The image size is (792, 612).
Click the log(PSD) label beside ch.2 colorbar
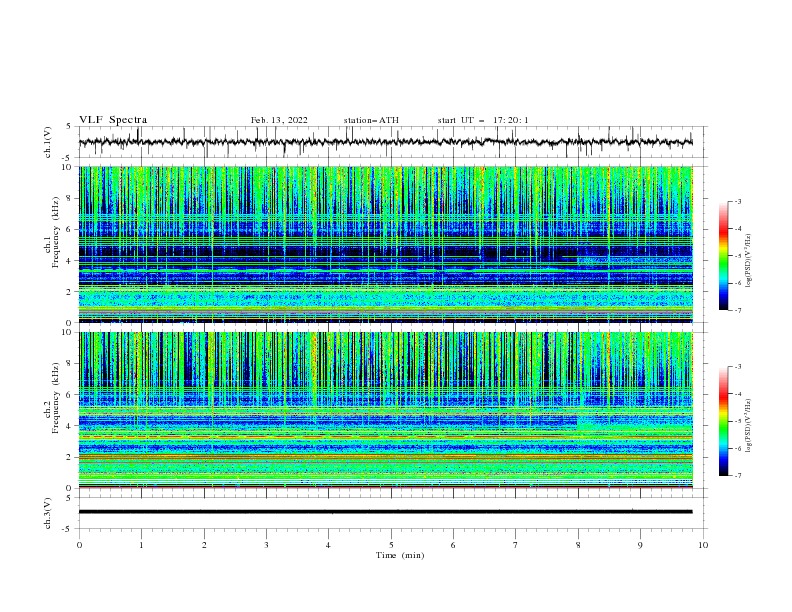pyautogui.click(x=748, y=426)
